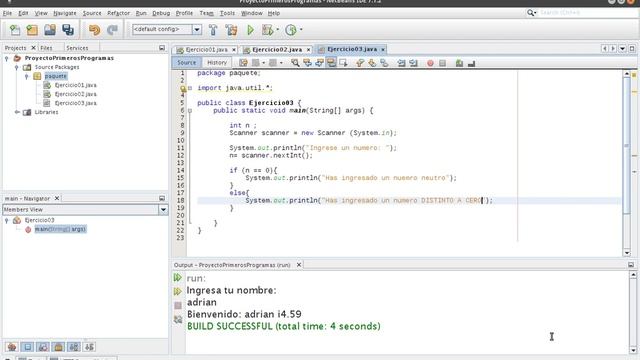
Task: Click the Next Bookmark icon
Action: click(x=372, y=63)
